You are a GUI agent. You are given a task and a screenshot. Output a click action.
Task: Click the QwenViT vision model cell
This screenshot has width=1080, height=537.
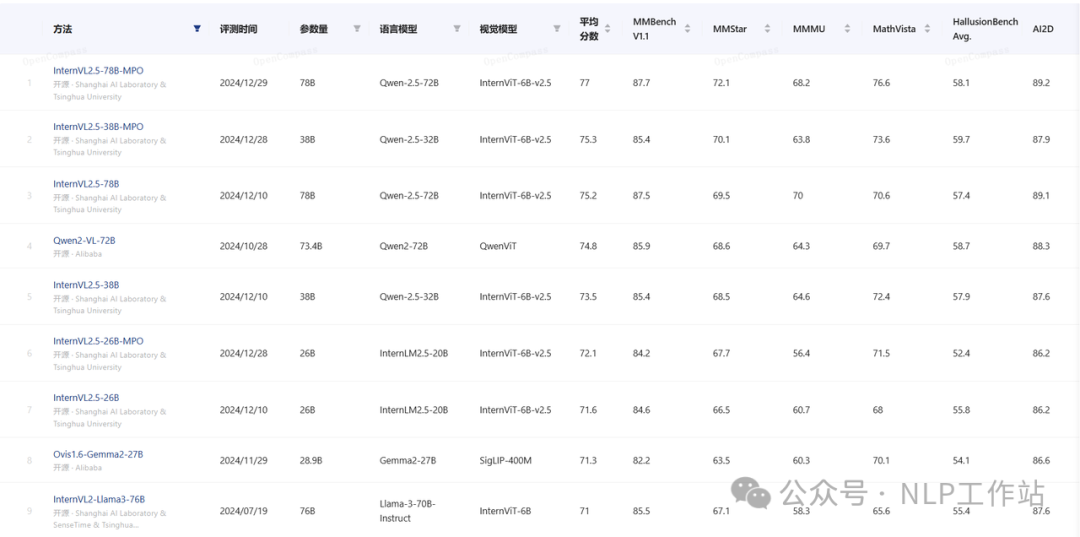coord(498,246)
